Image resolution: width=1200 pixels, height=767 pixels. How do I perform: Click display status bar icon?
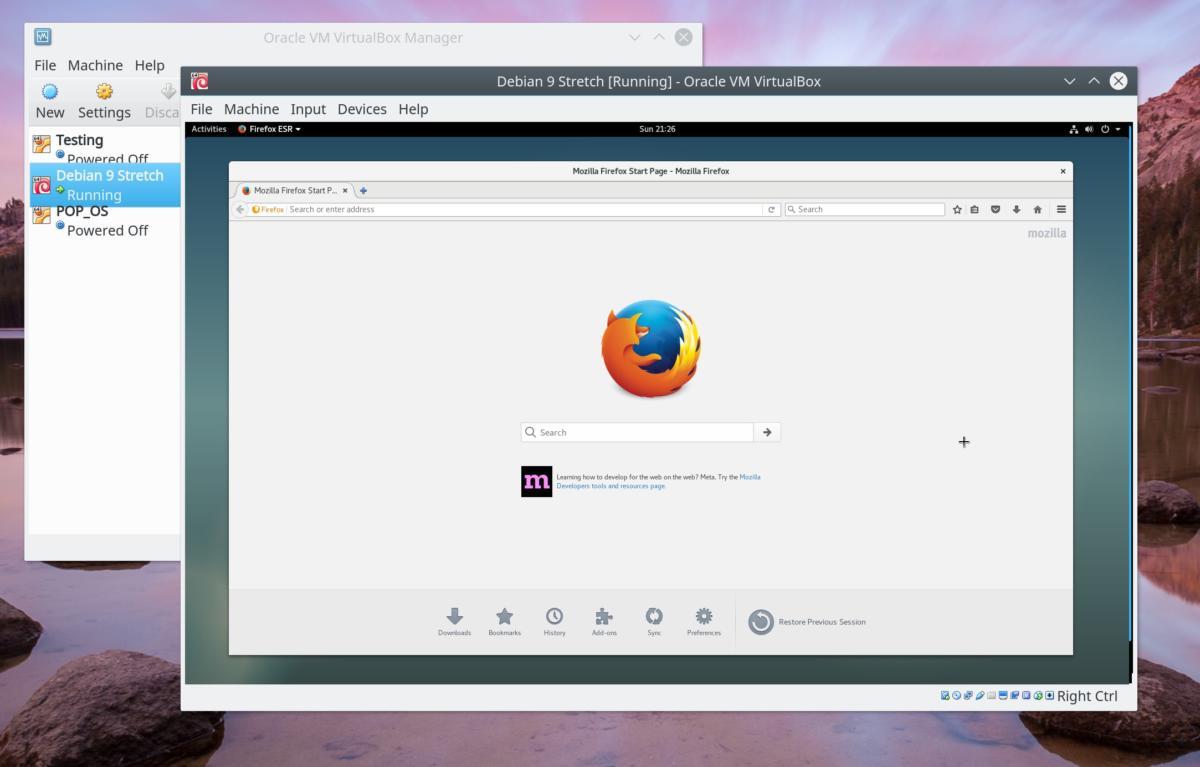[x=1003, y=695]
